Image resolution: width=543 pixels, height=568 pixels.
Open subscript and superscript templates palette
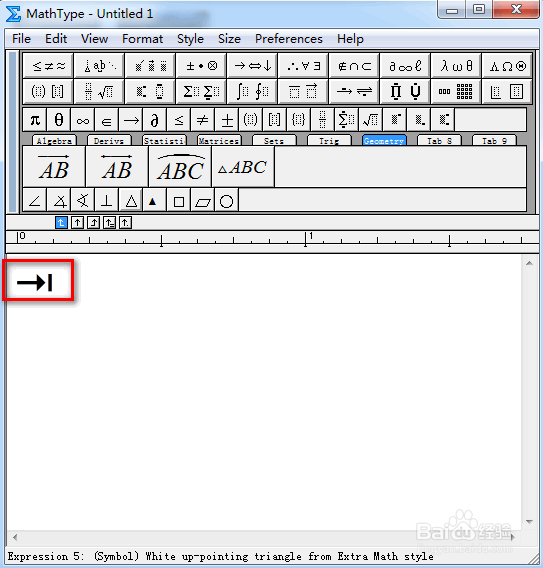150,91
